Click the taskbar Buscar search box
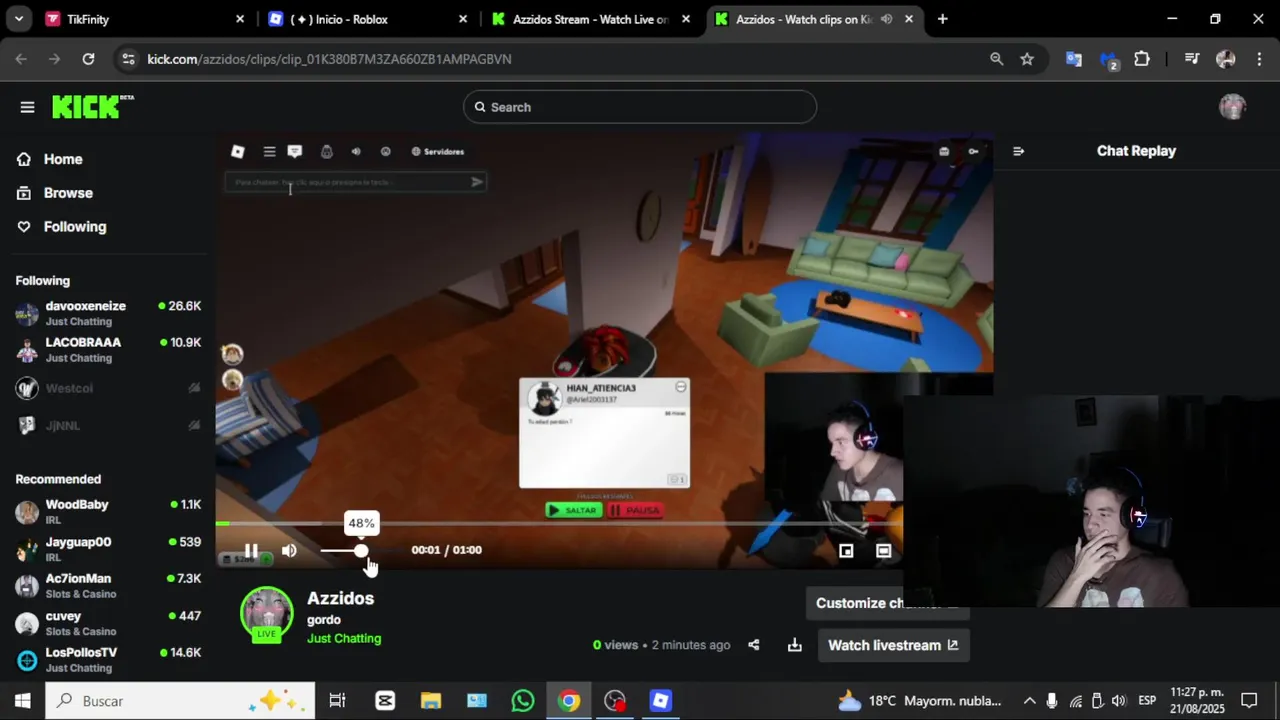Screen dimensions: 1280x720 pos(181,701)
